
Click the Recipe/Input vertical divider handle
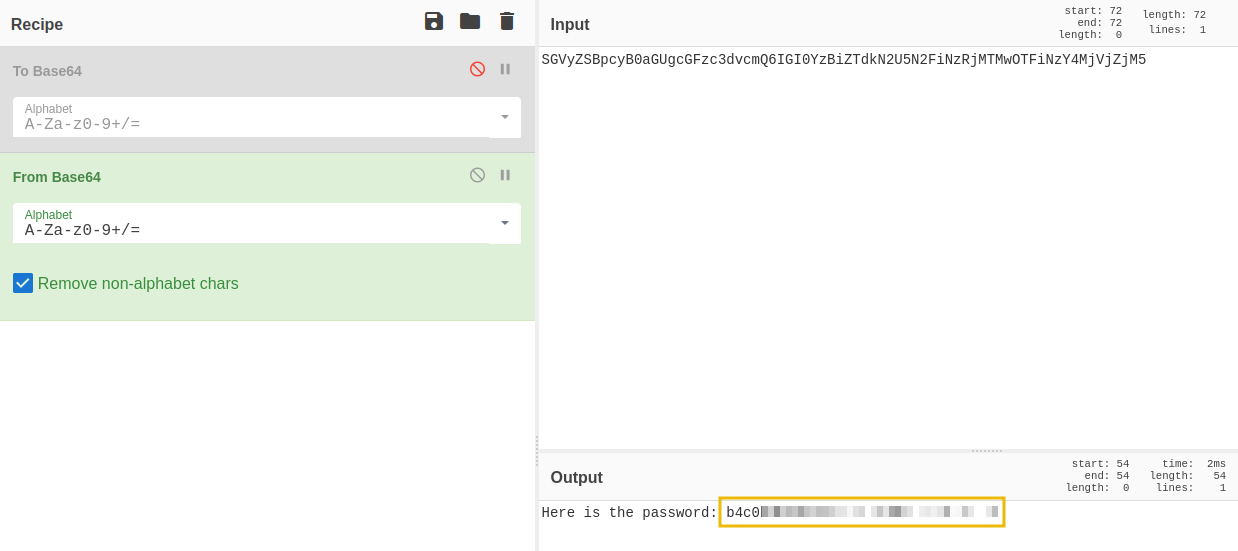click(537, 450)
